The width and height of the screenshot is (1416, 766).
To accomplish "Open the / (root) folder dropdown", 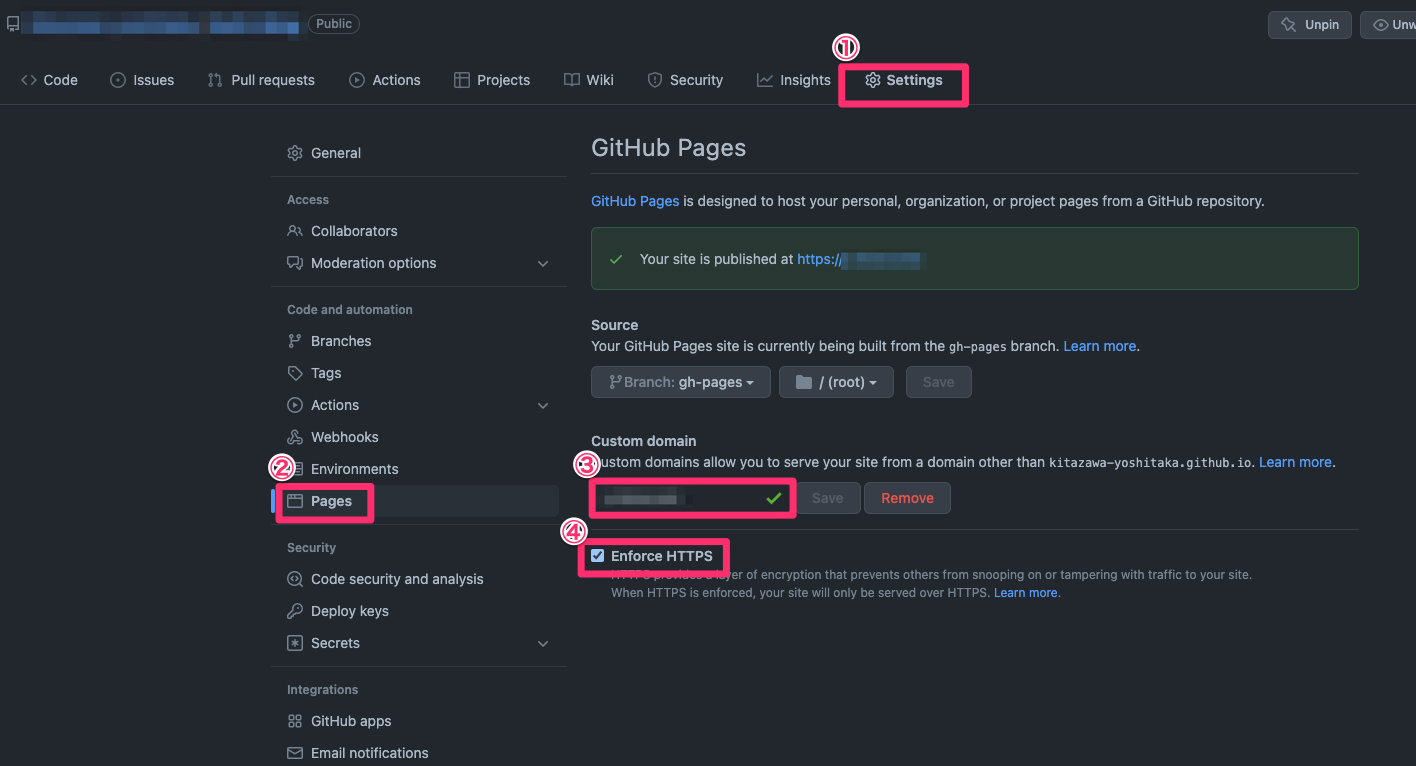I will tap(836, 382).
